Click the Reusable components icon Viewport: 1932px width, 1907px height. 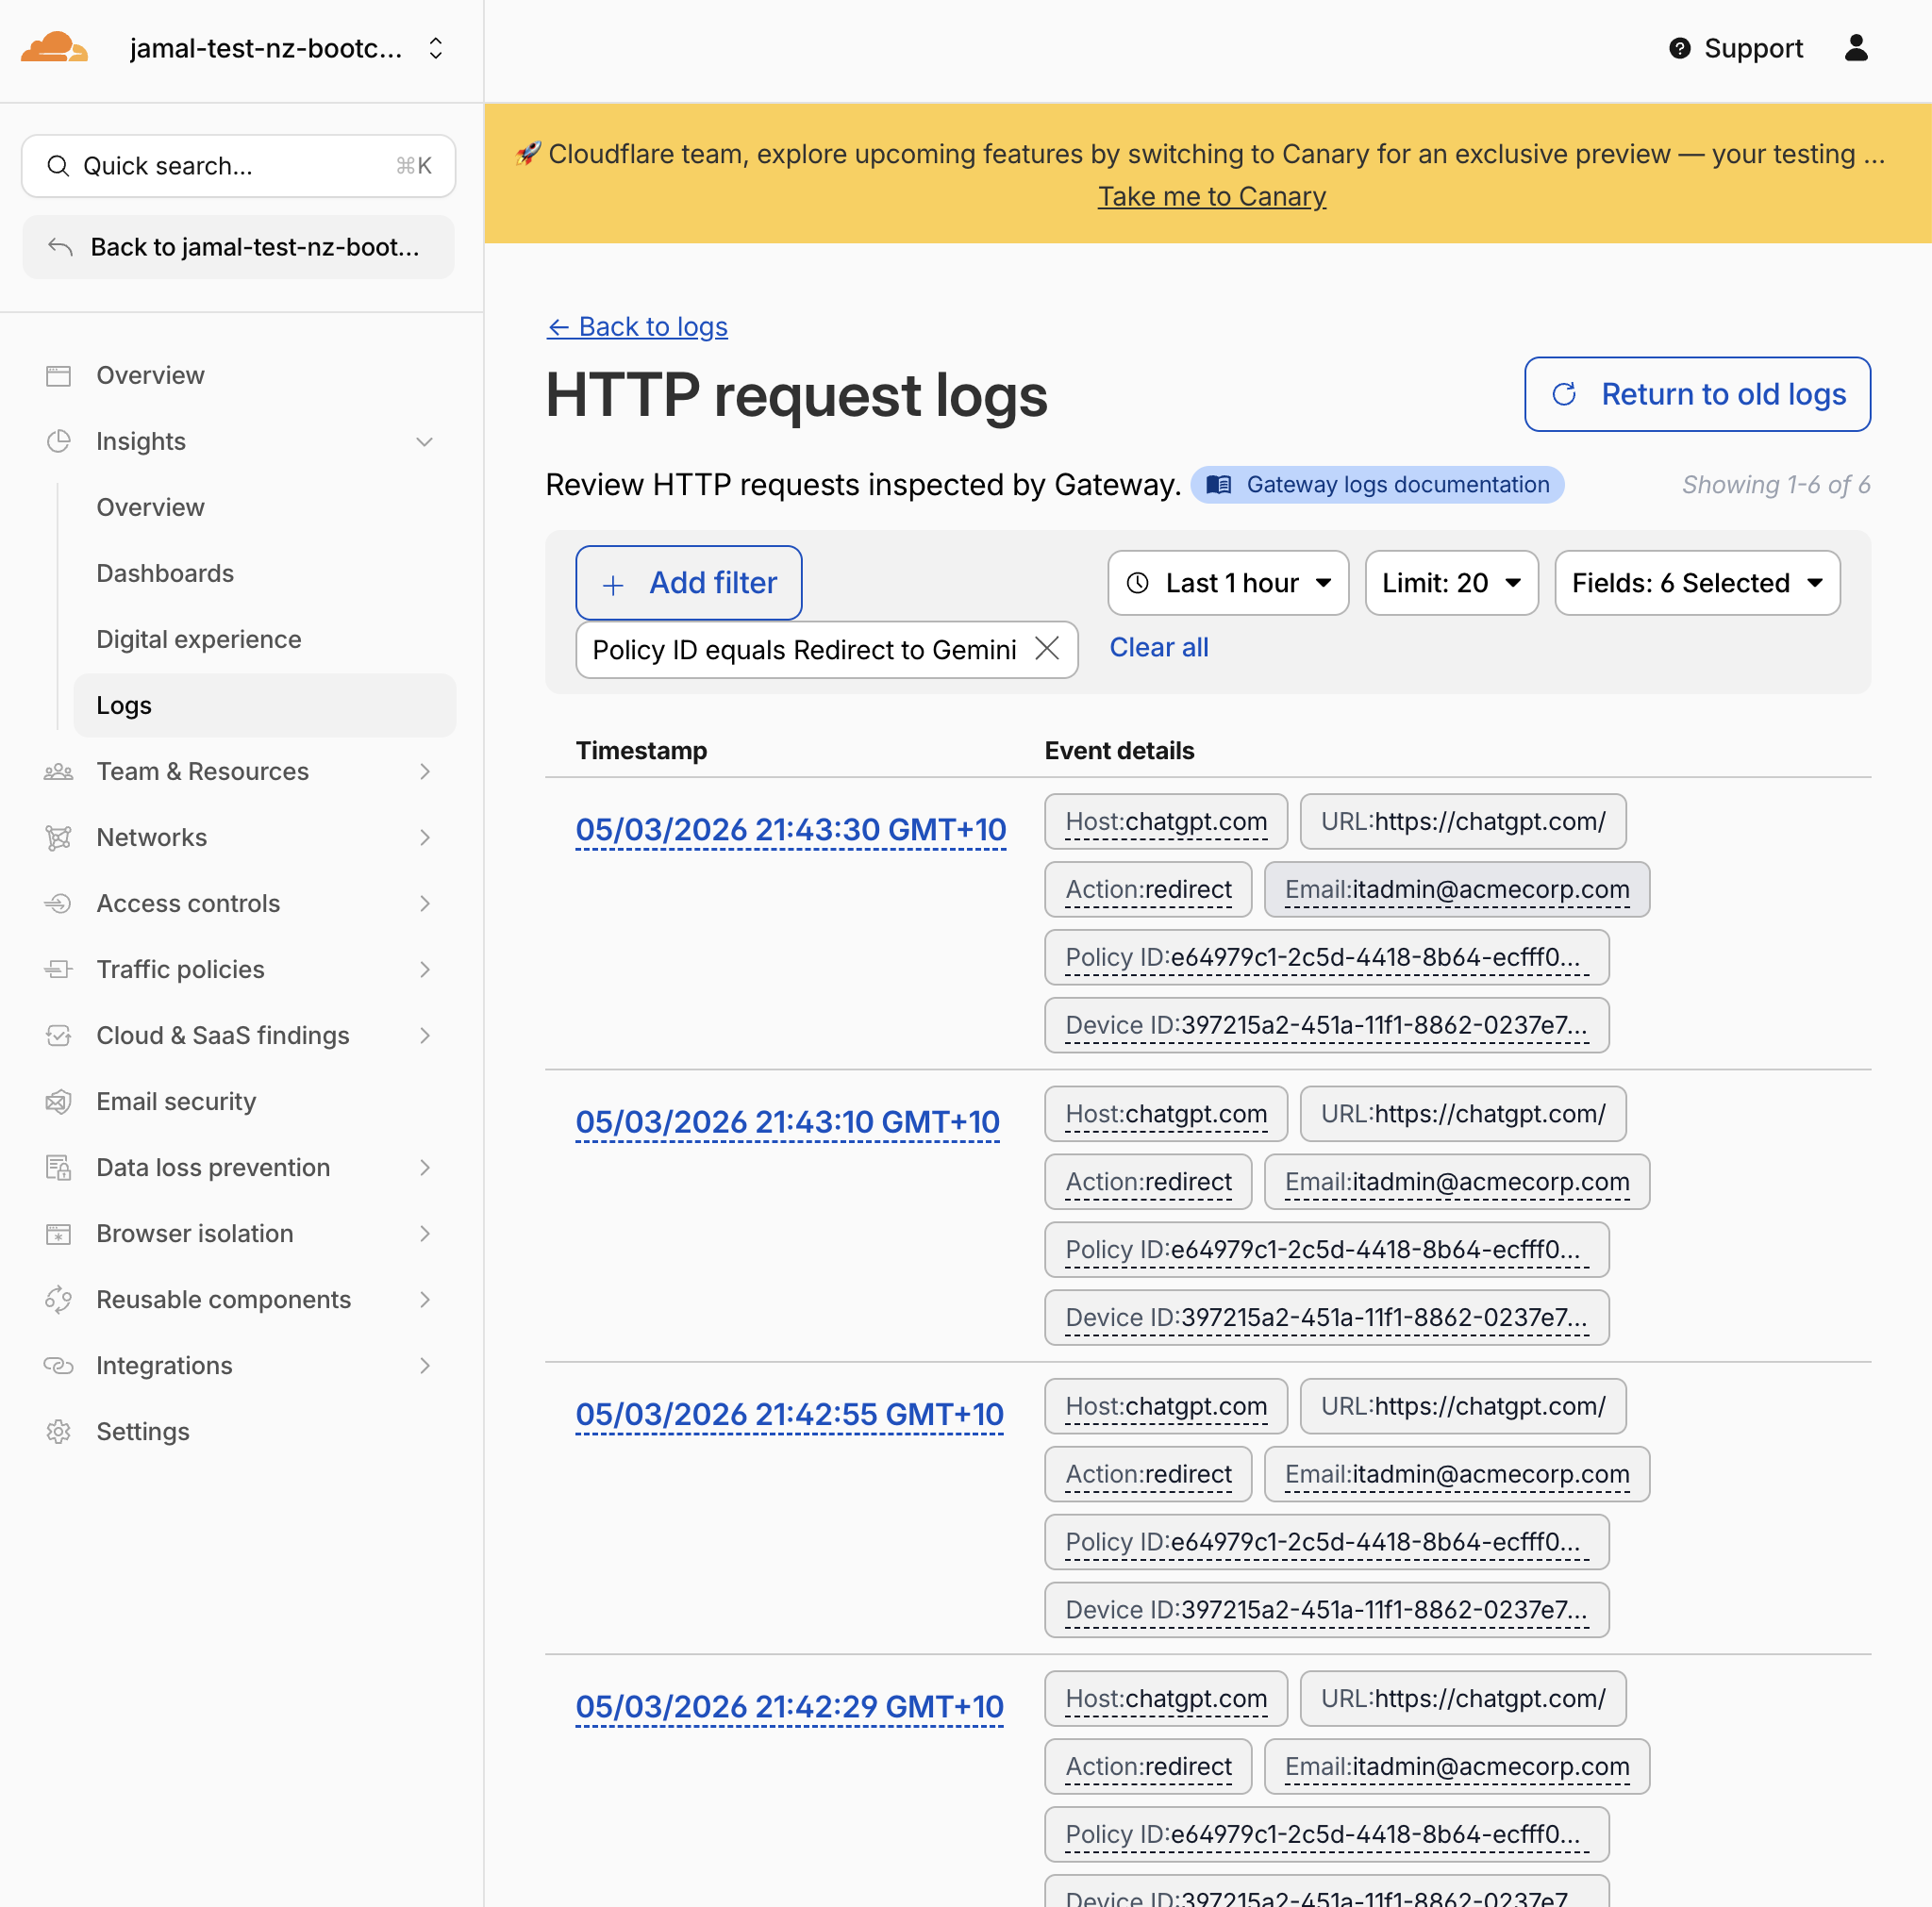pos(59,1299)
